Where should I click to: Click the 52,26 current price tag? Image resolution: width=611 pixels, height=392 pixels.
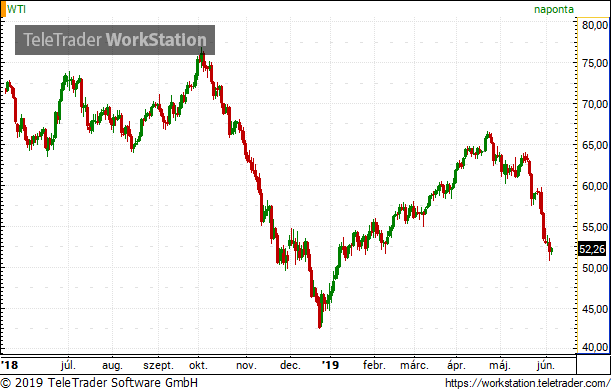coord(592,249)
